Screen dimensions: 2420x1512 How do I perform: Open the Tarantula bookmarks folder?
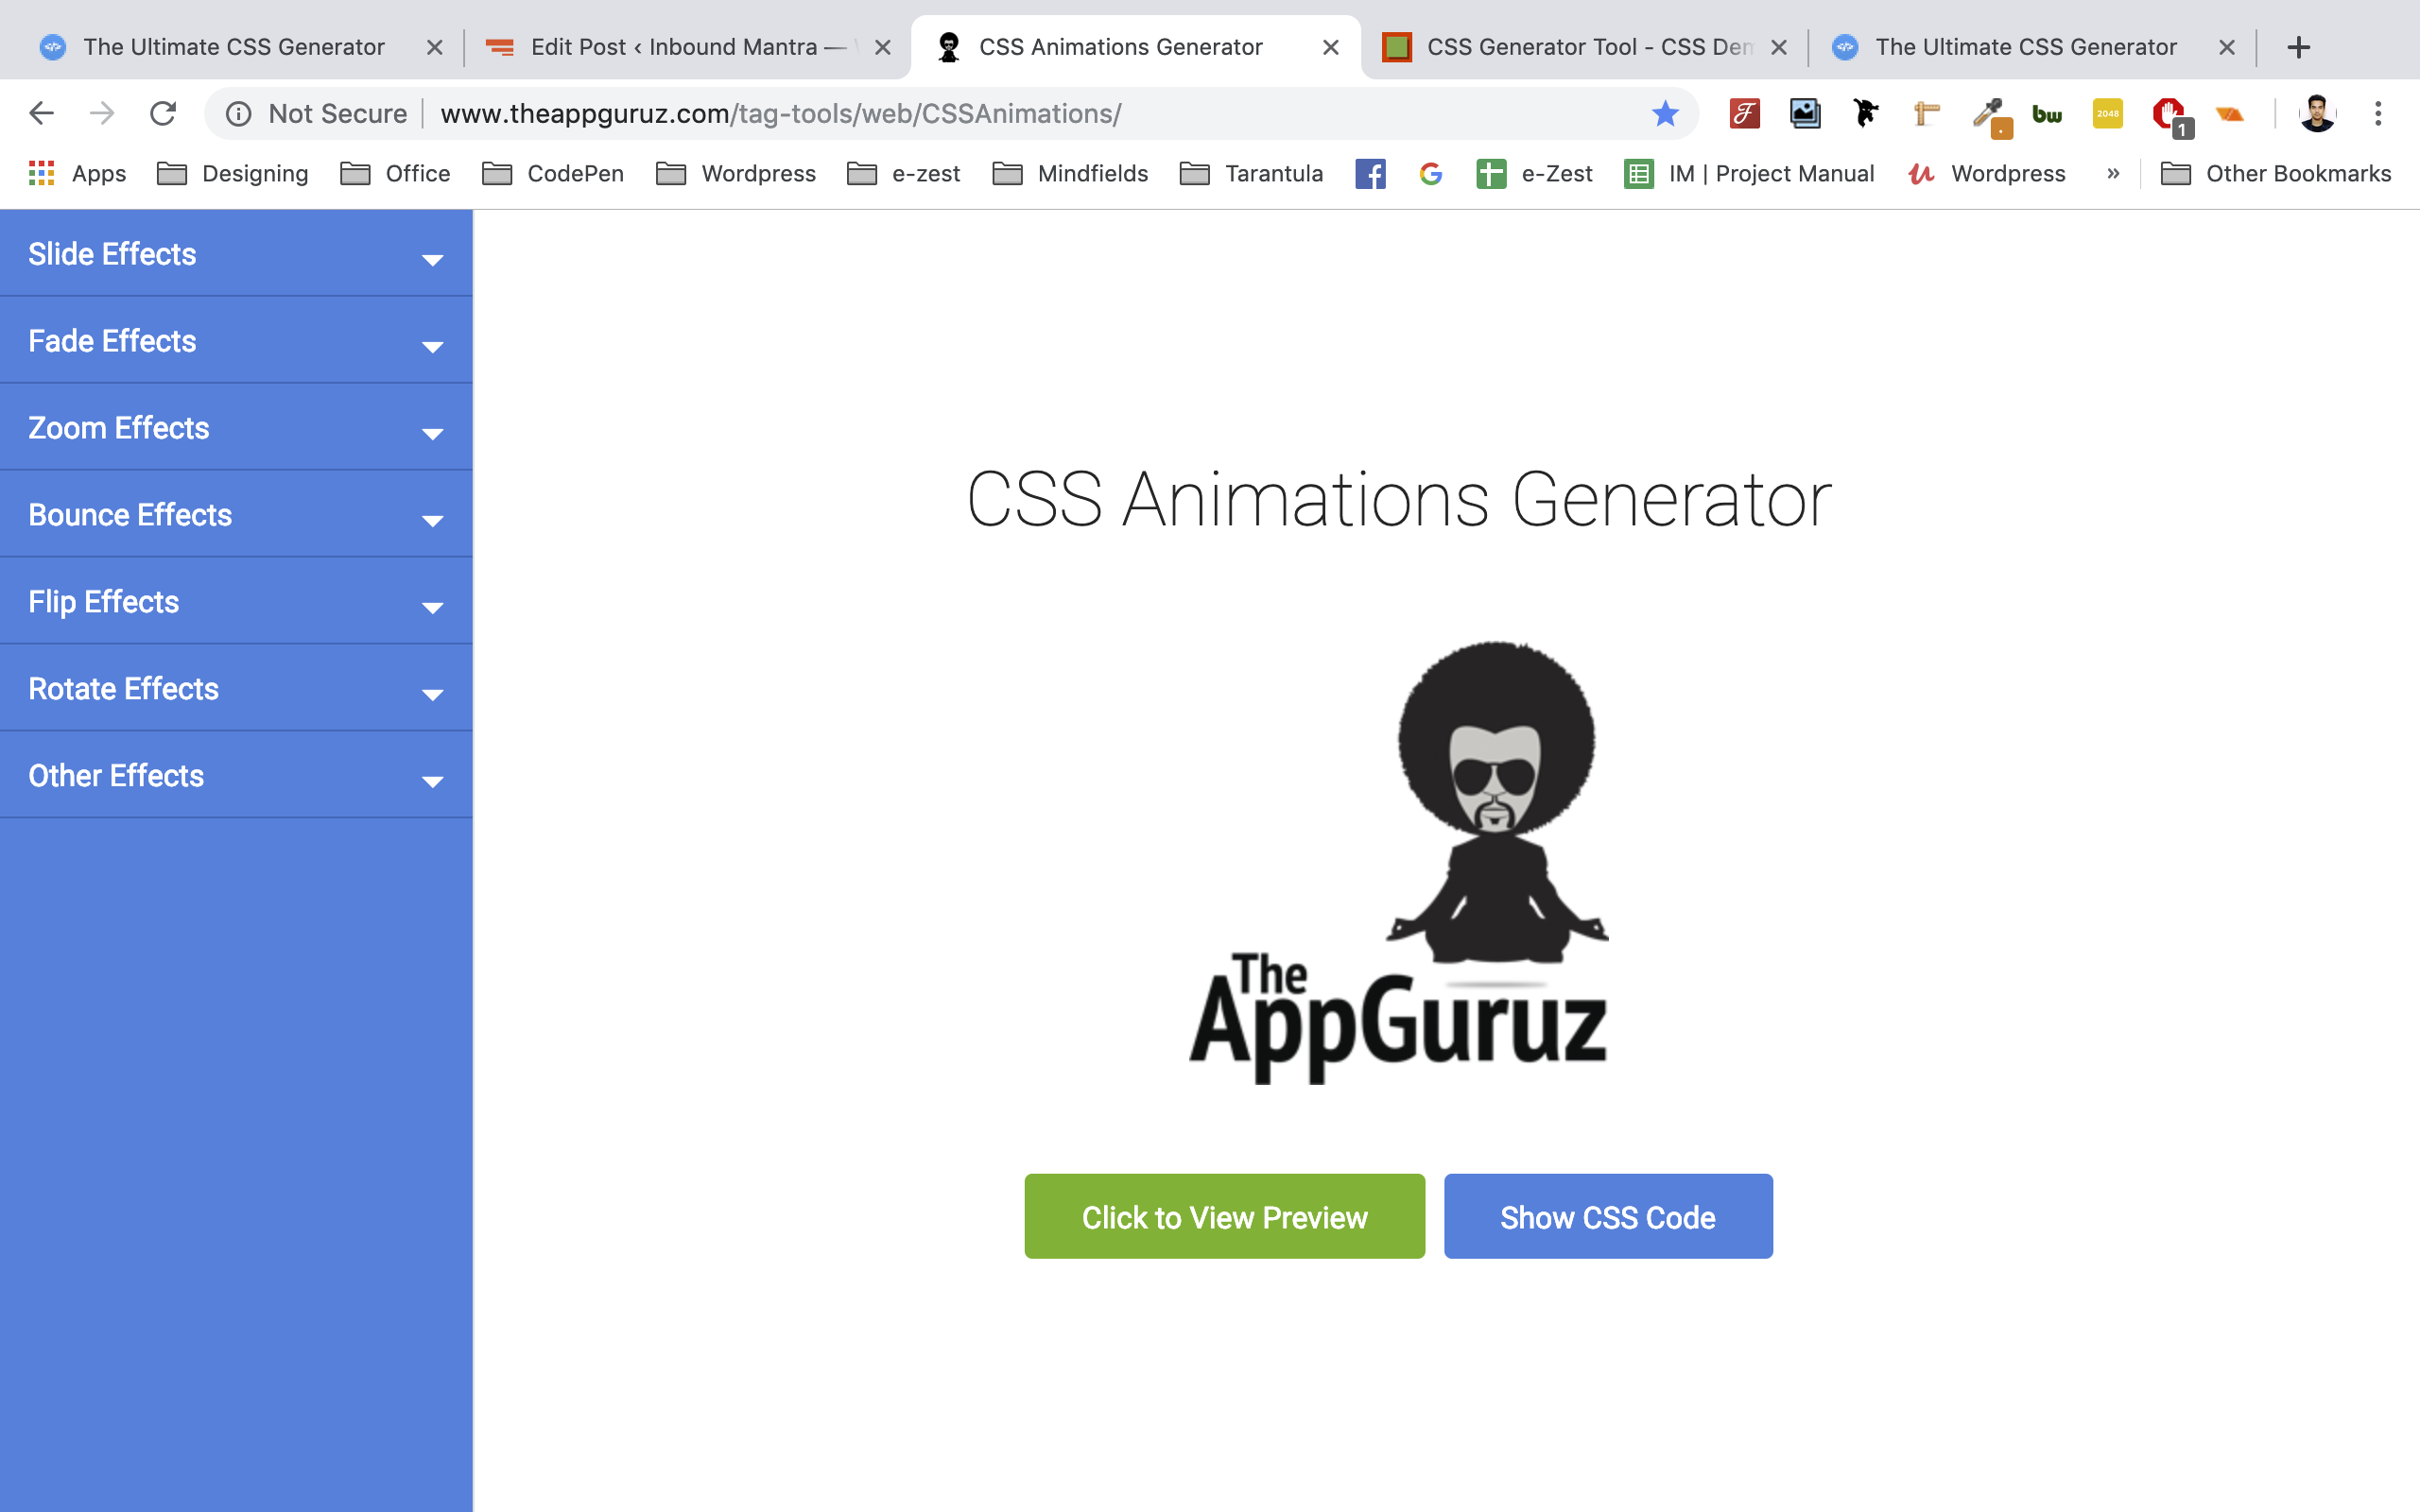coord(1251,174)
